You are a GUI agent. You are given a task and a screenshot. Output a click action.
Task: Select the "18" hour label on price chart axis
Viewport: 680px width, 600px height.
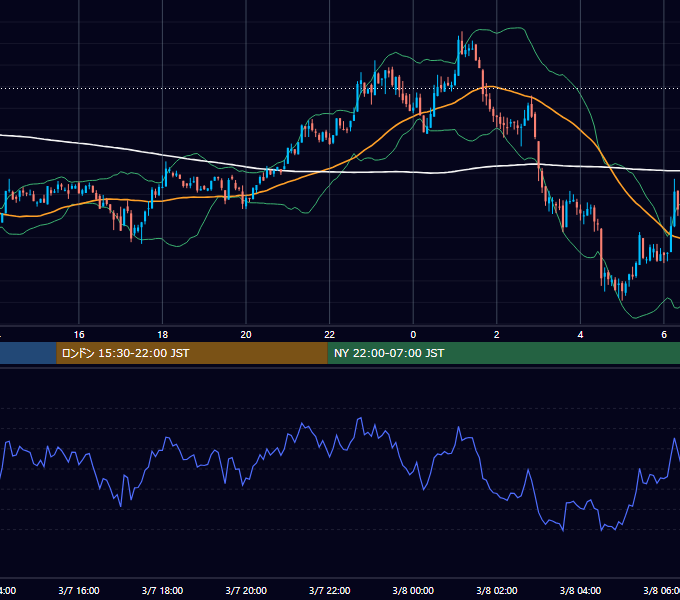(163, 335)
